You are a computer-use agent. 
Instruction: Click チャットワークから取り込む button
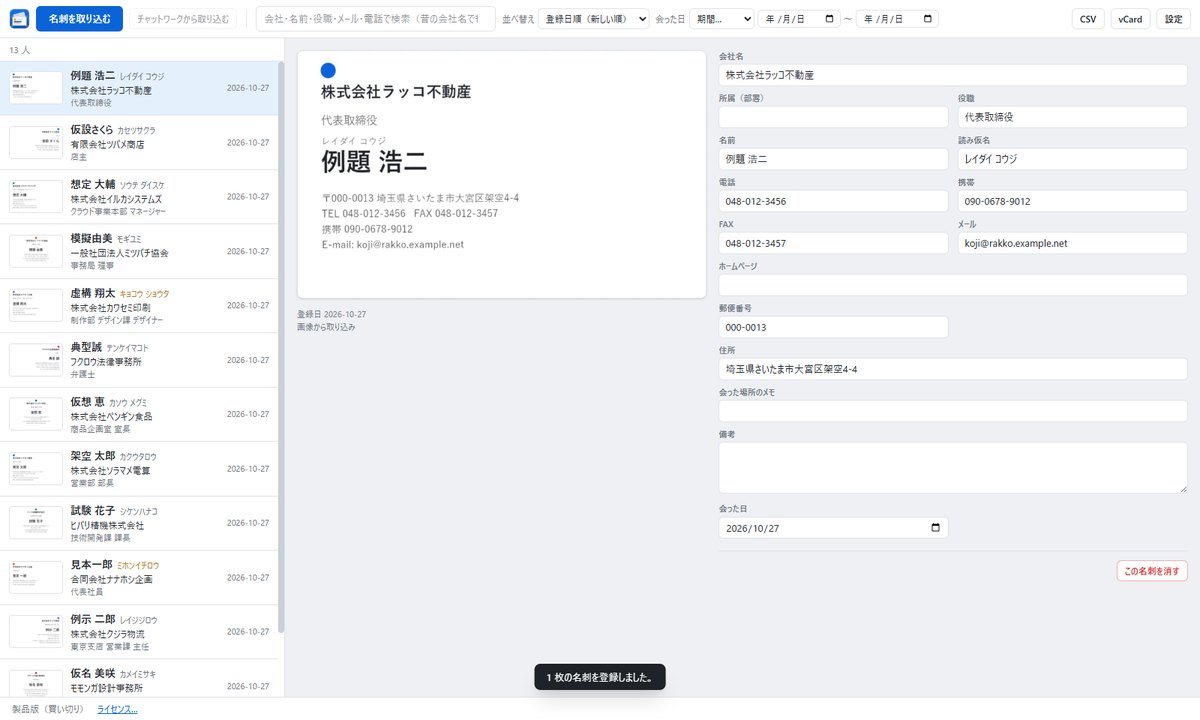[183, 18]
